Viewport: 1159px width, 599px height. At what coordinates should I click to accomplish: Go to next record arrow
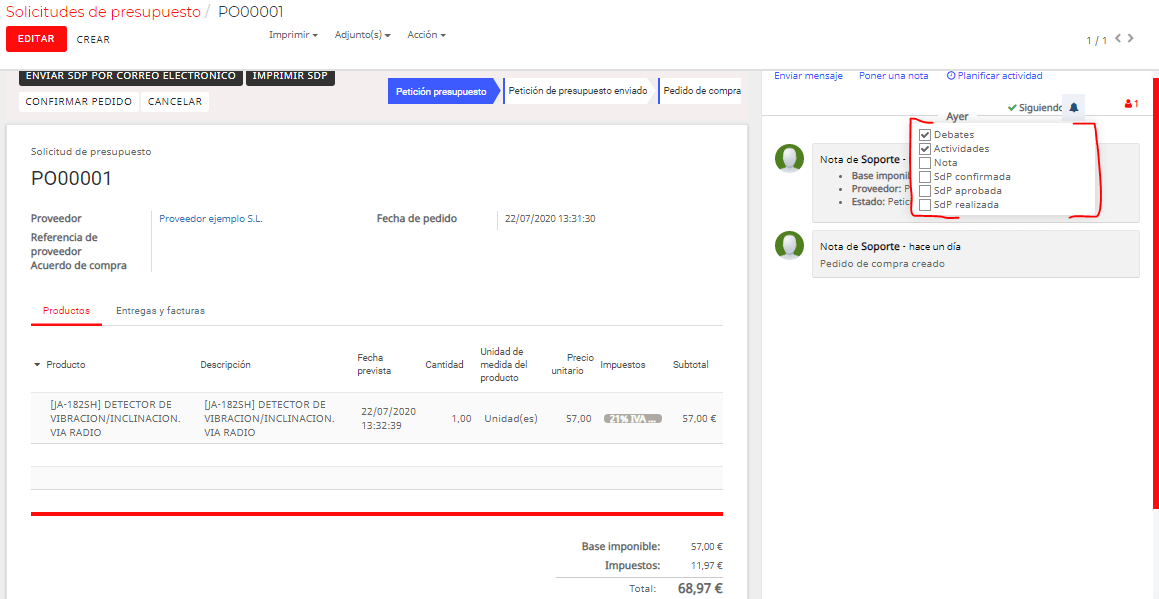[x=1131, y=38]
